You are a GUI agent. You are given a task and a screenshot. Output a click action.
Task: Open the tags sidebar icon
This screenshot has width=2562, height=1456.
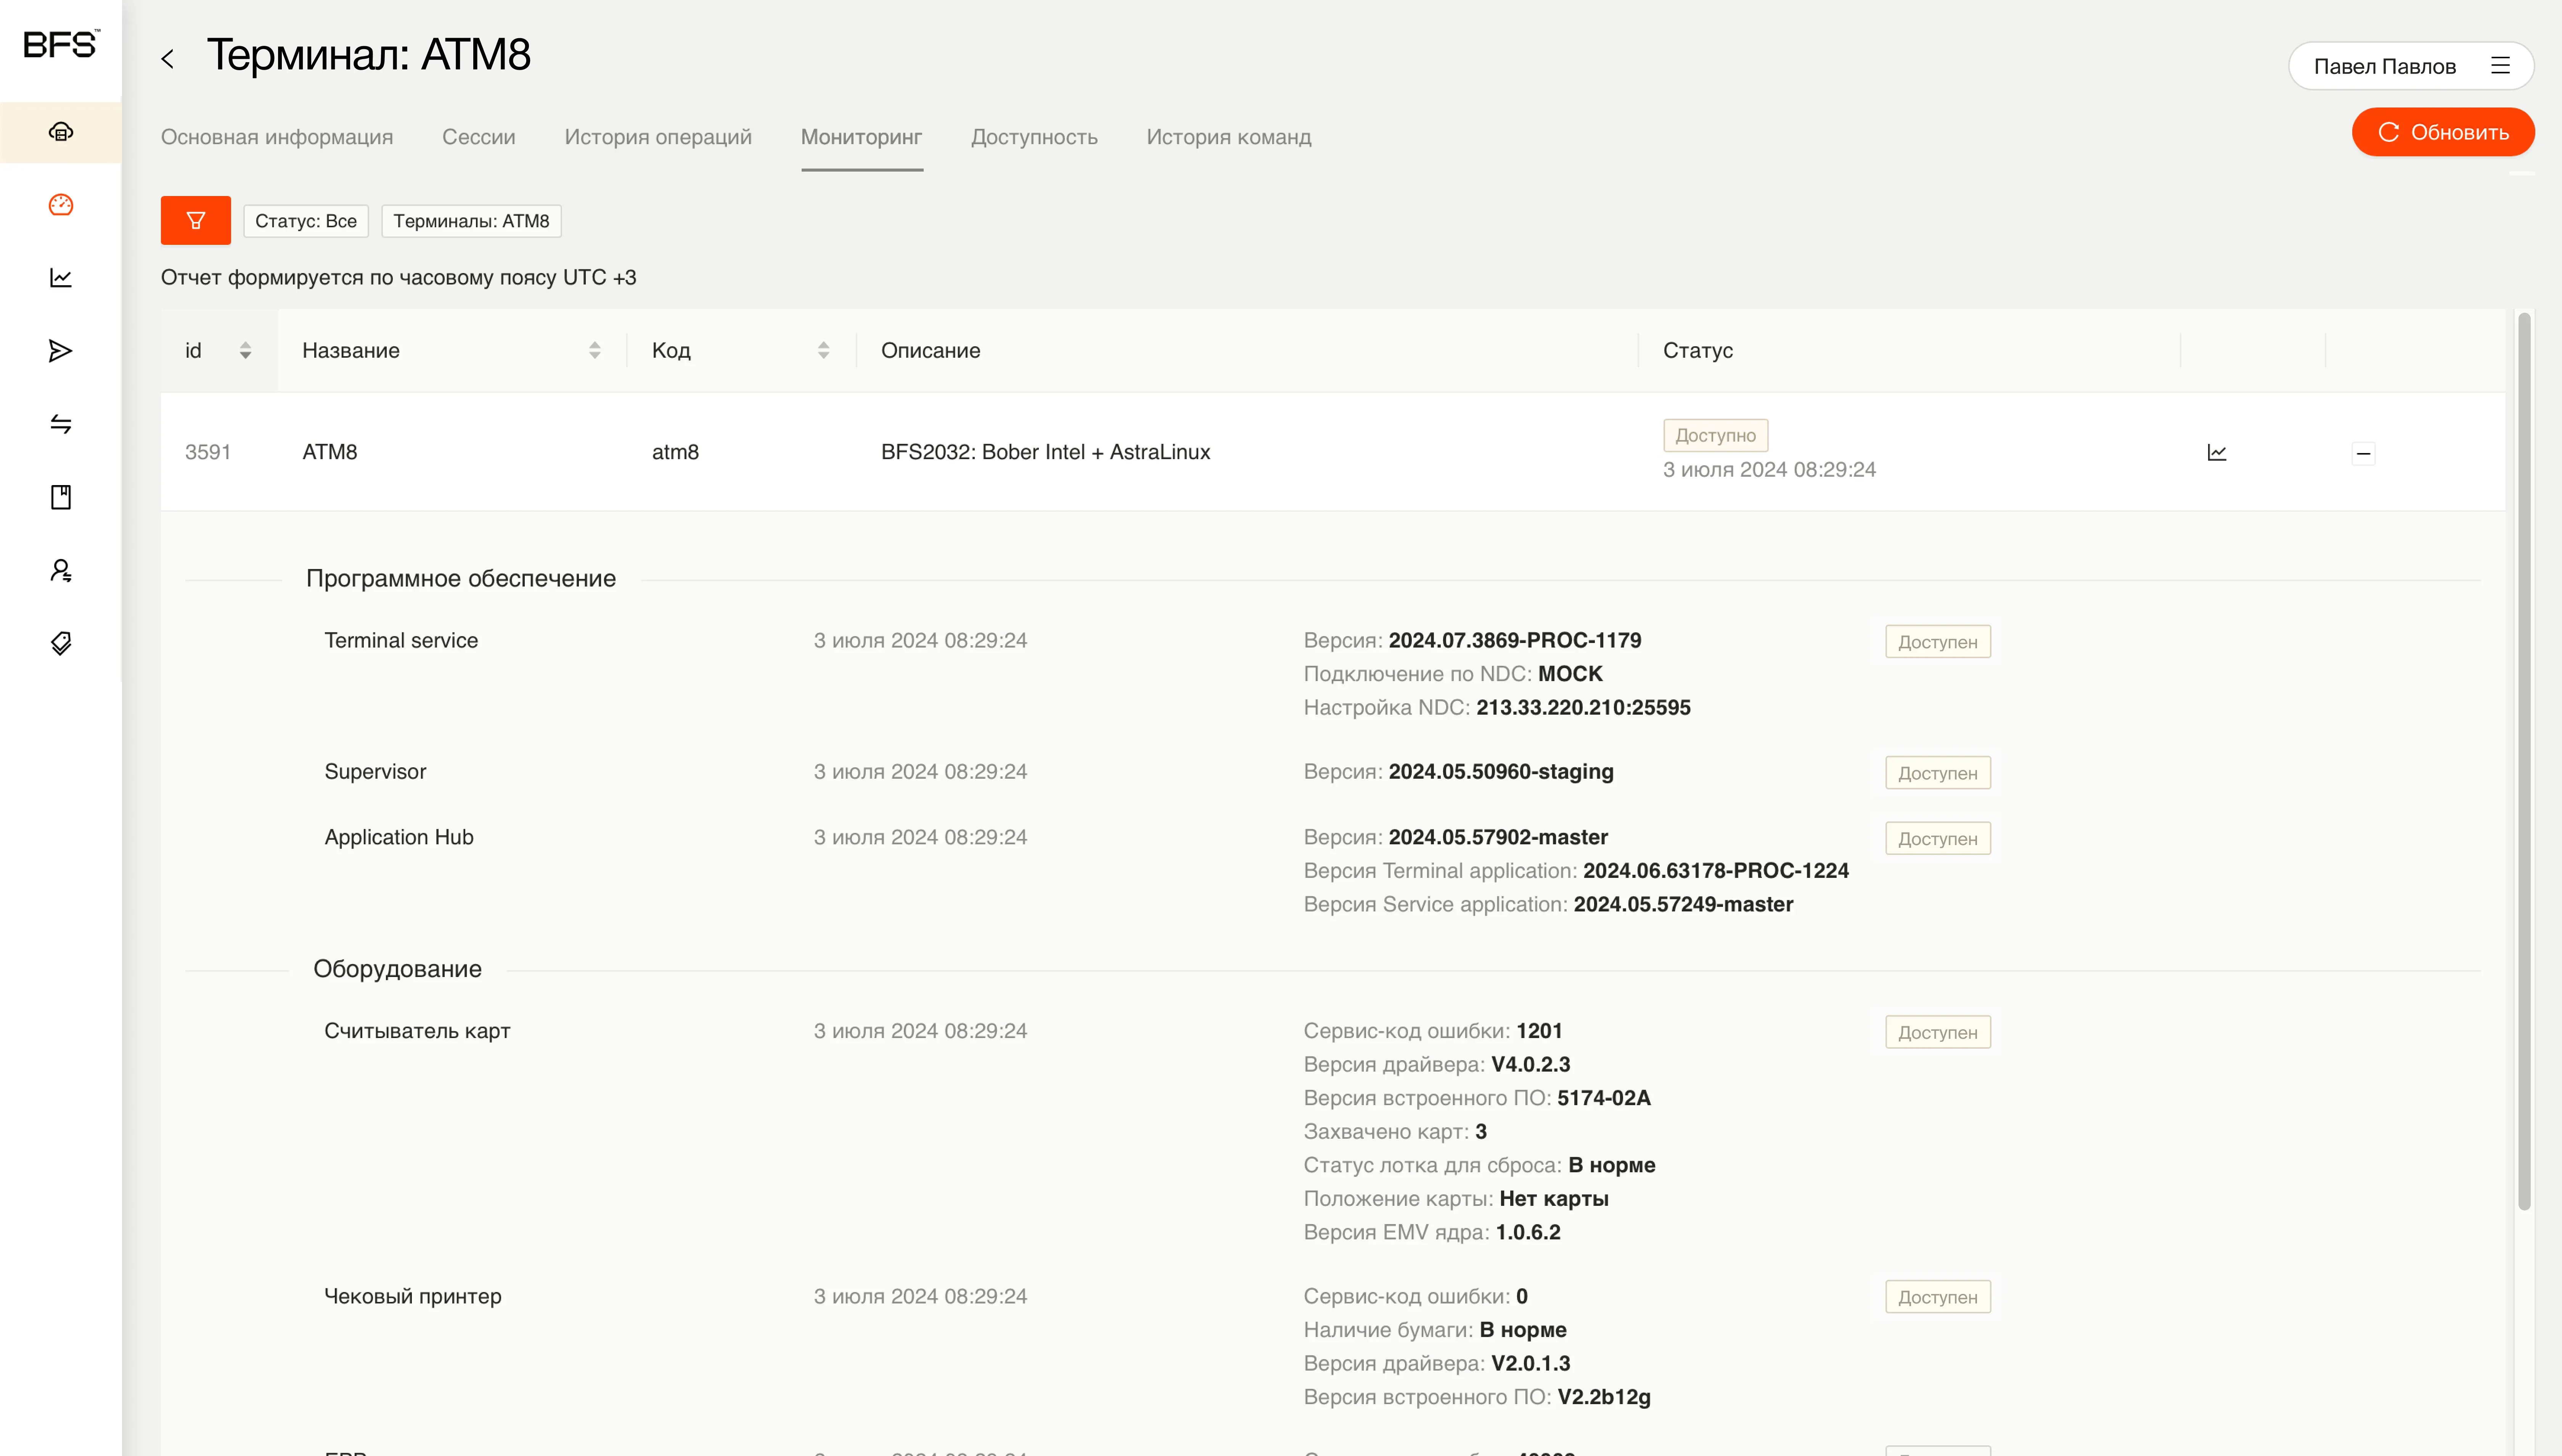coord(61,643)
